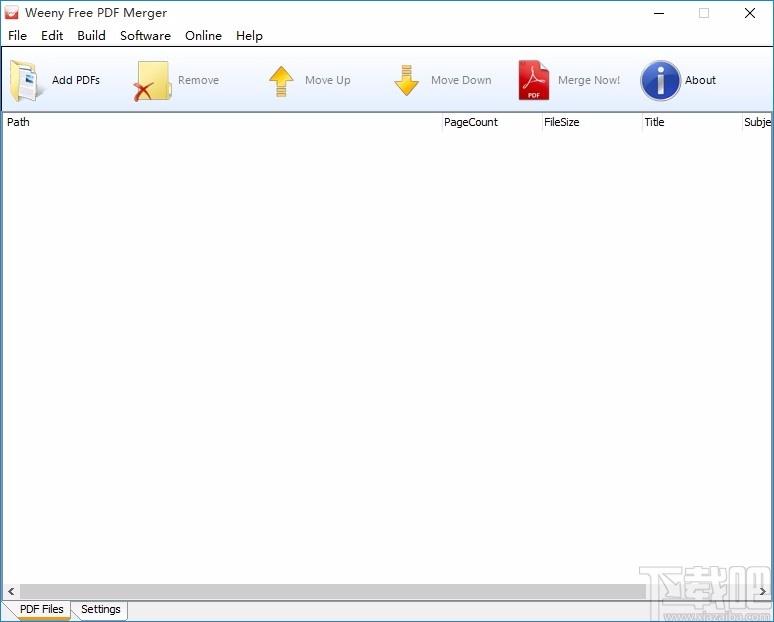Click the Remove folder icon with red X
774x622 pixels.
[152, 81]
